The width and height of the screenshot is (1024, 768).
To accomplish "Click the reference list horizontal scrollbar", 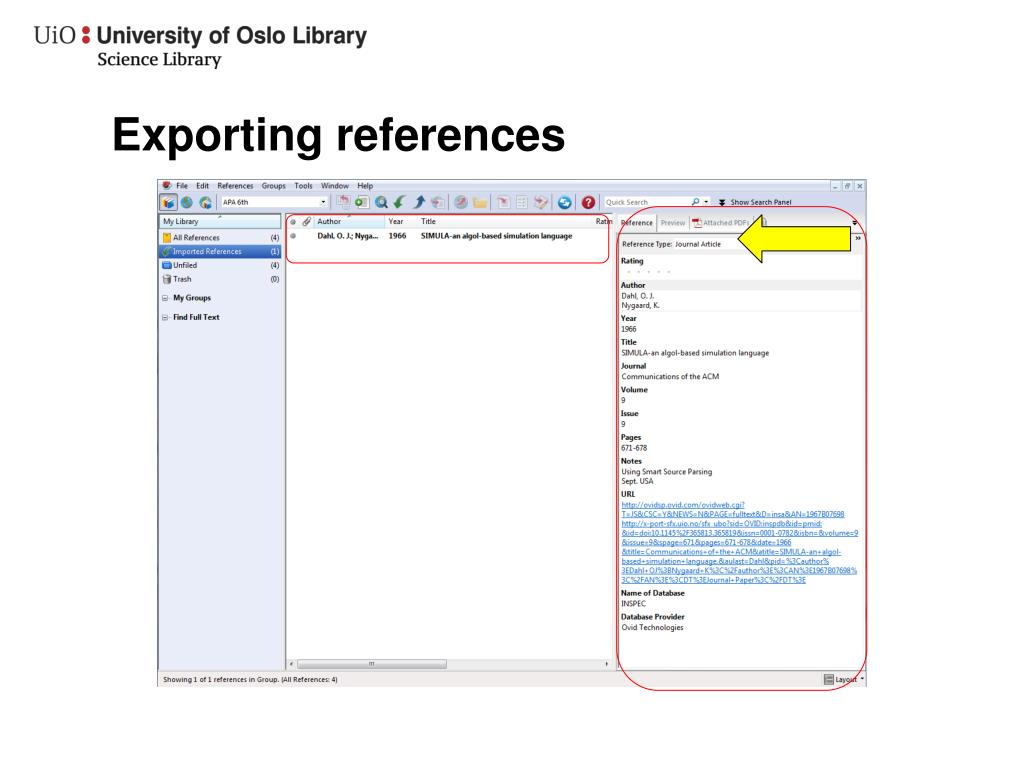I will coord(372,664).
